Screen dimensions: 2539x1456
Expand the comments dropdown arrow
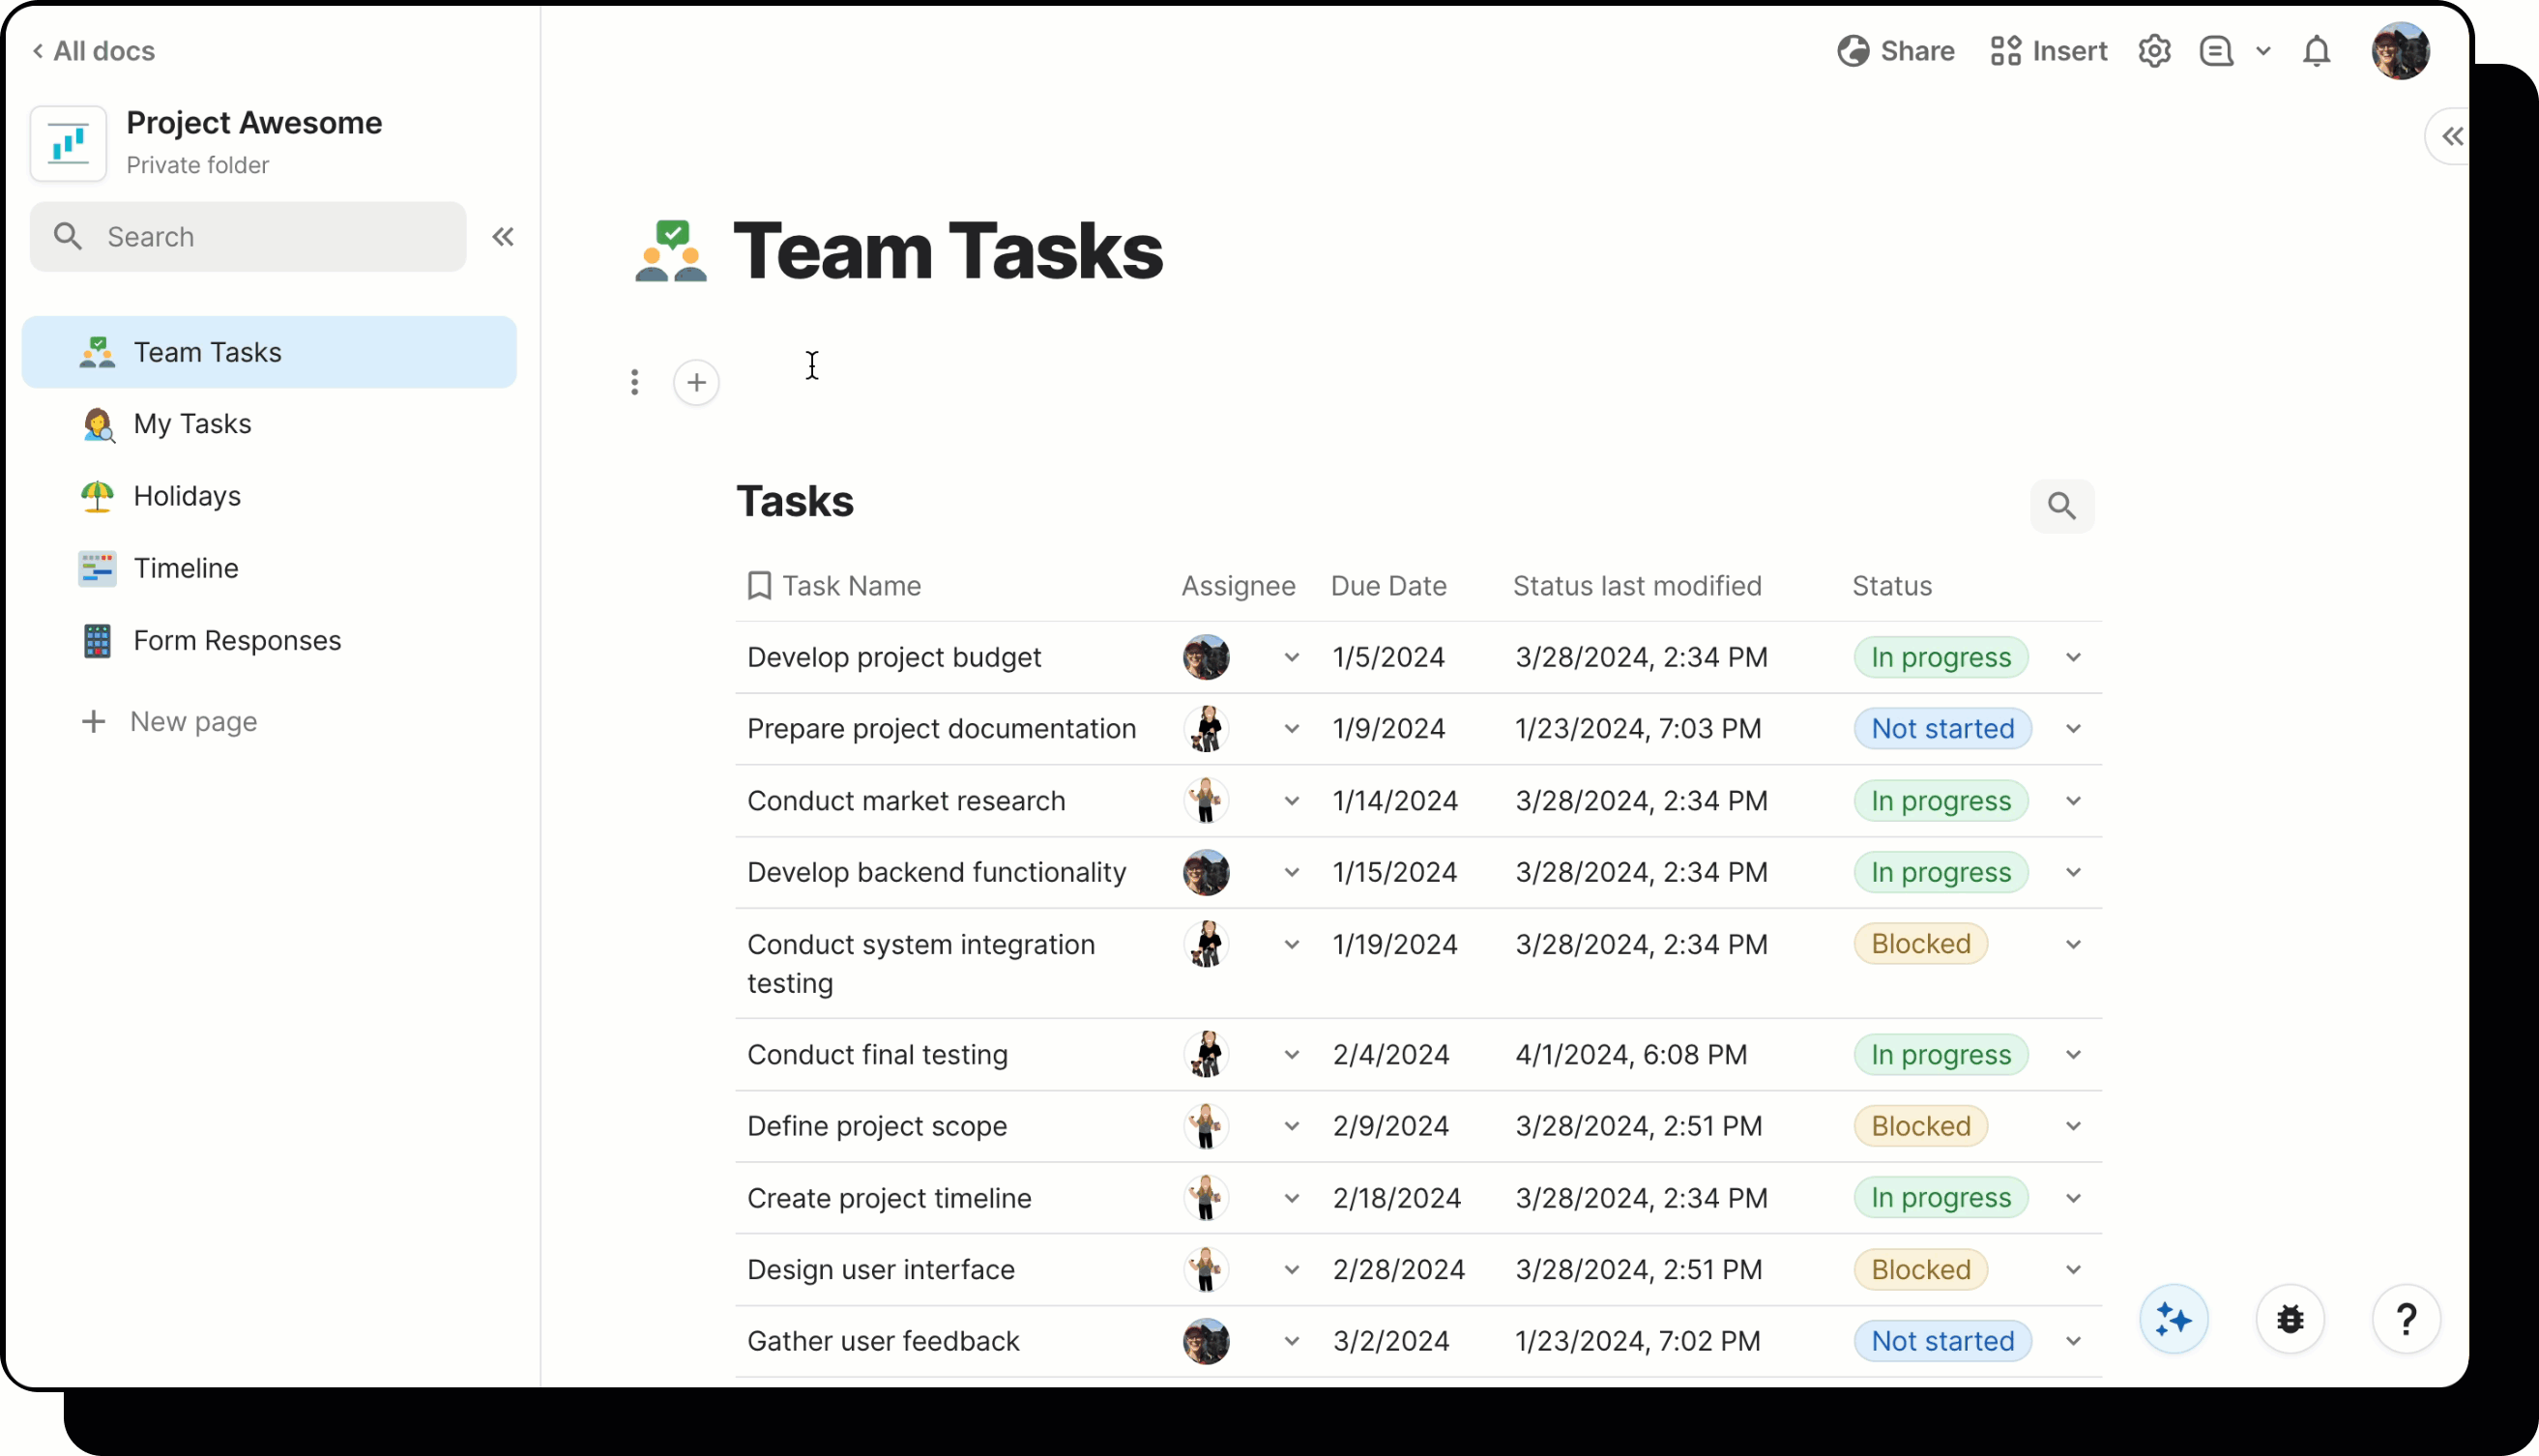pyautogui.click(x=2263, y=51)
